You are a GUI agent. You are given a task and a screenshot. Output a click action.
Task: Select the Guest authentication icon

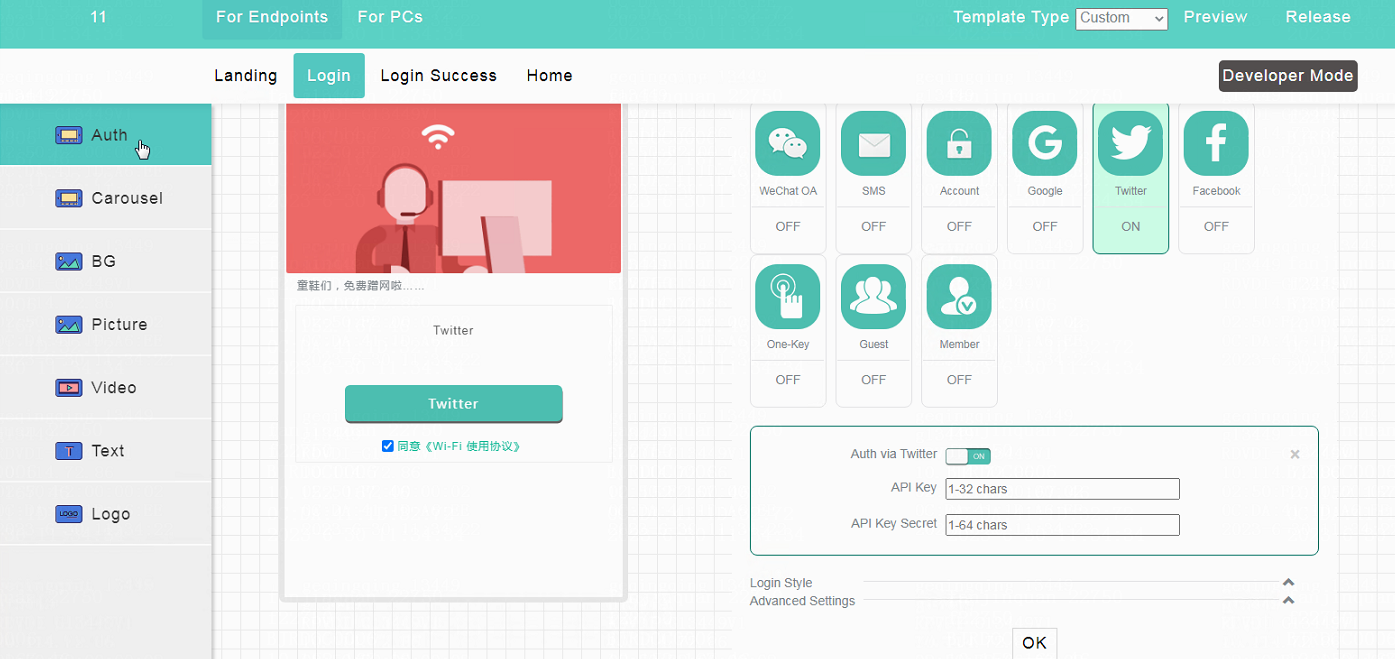pos(874,296)
